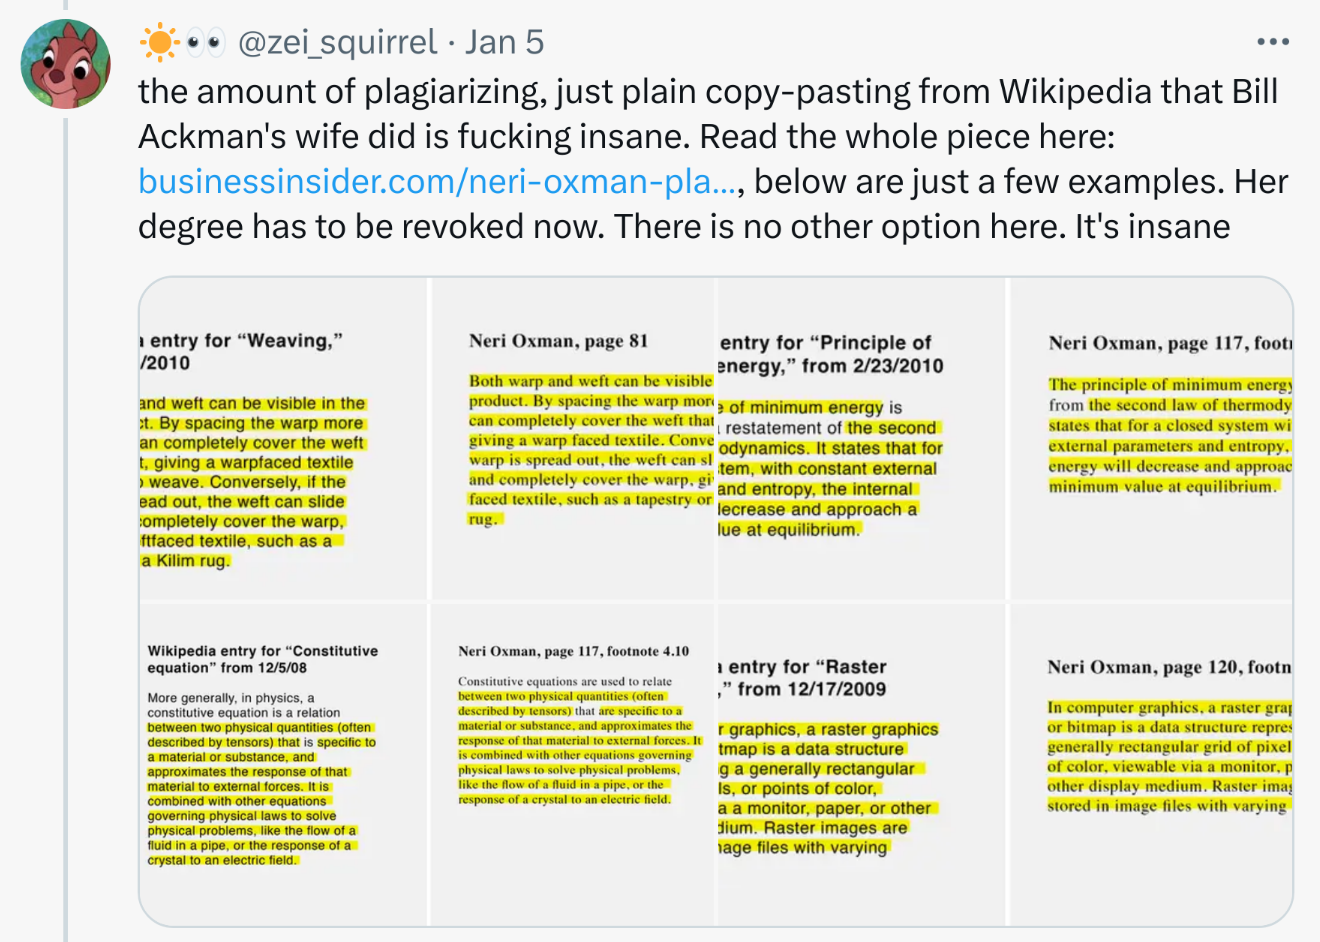Open the "Constitutive equation" Wikipedia entry image
Viewport: 1320px width, 942px height.
(x=284, y=764)
